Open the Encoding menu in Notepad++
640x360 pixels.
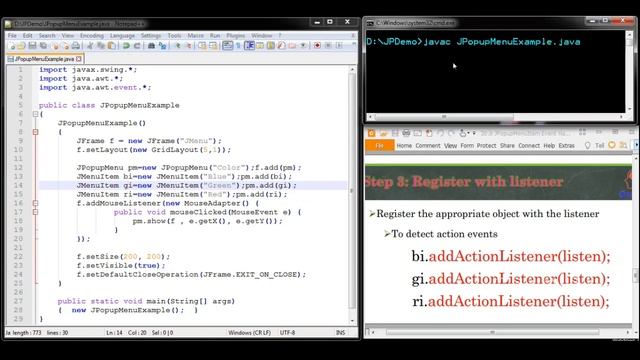(x=92, y=36)
